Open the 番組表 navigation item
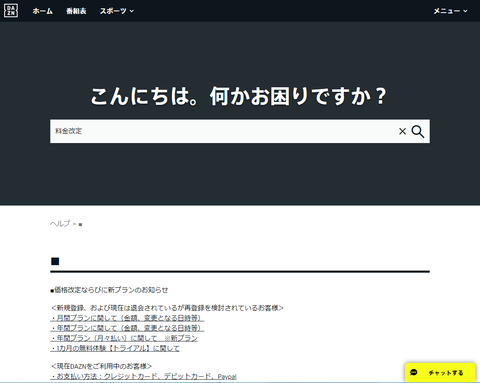480x383 pixels. tap(76, 11)
